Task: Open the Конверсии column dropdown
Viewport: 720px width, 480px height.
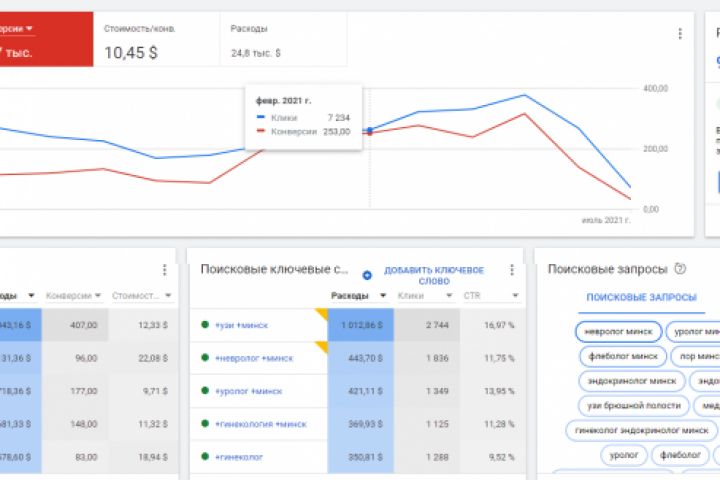Action: [98, 296]
